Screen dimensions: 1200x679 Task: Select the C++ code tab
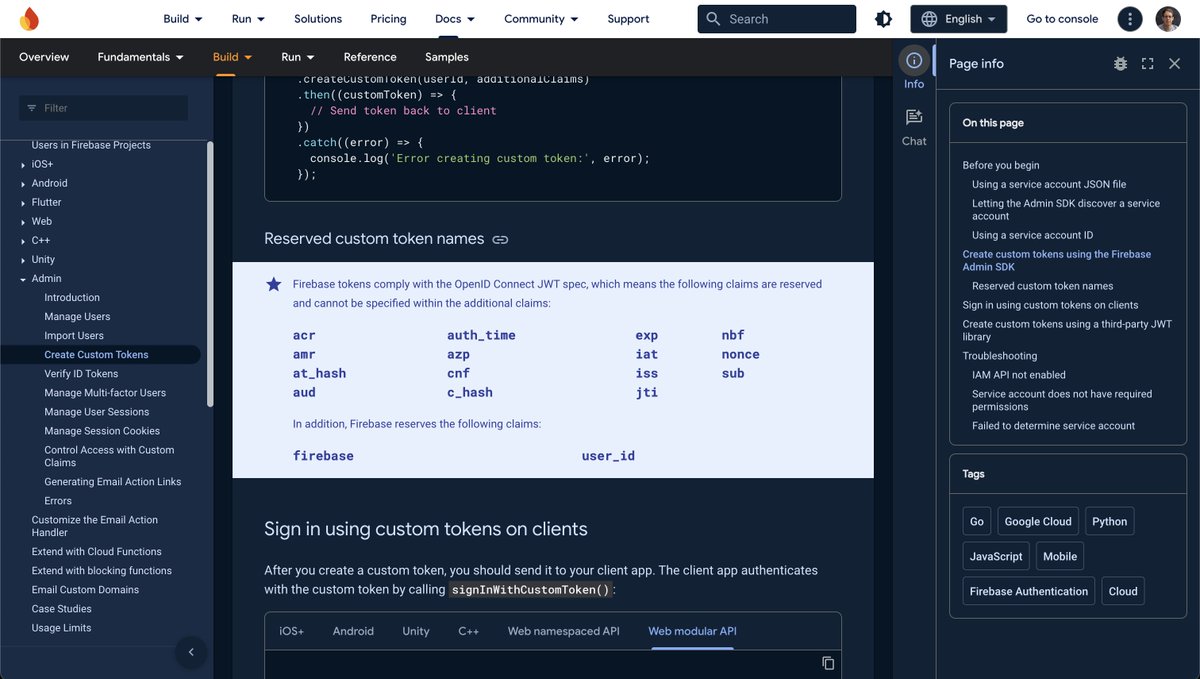point(469,631)
